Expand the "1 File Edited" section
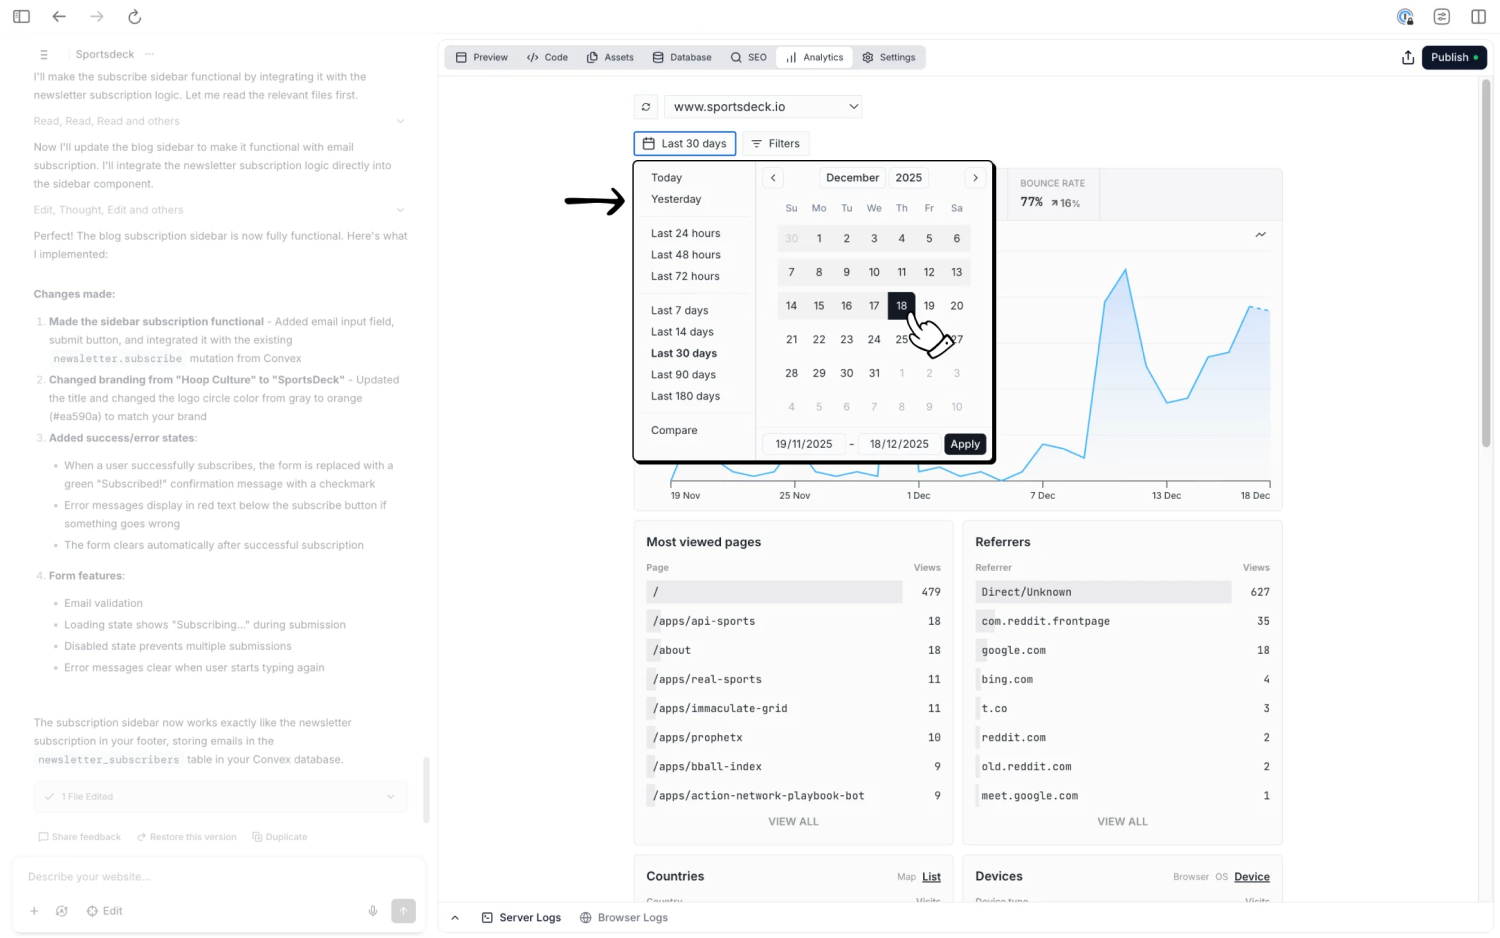This screenshot has width=1500, height=938. (220, 797)
